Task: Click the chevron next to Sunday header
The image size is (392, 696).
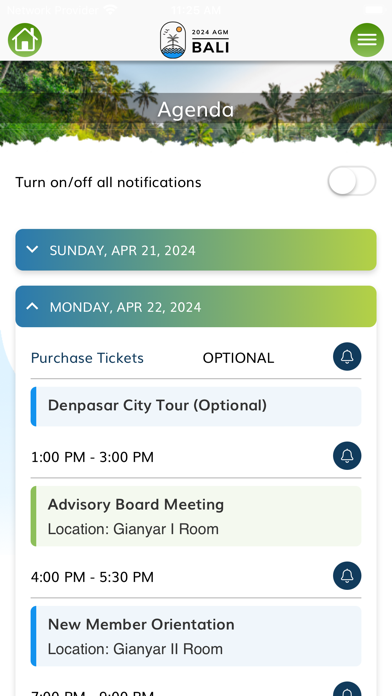Action: click(x=32, y=249)
